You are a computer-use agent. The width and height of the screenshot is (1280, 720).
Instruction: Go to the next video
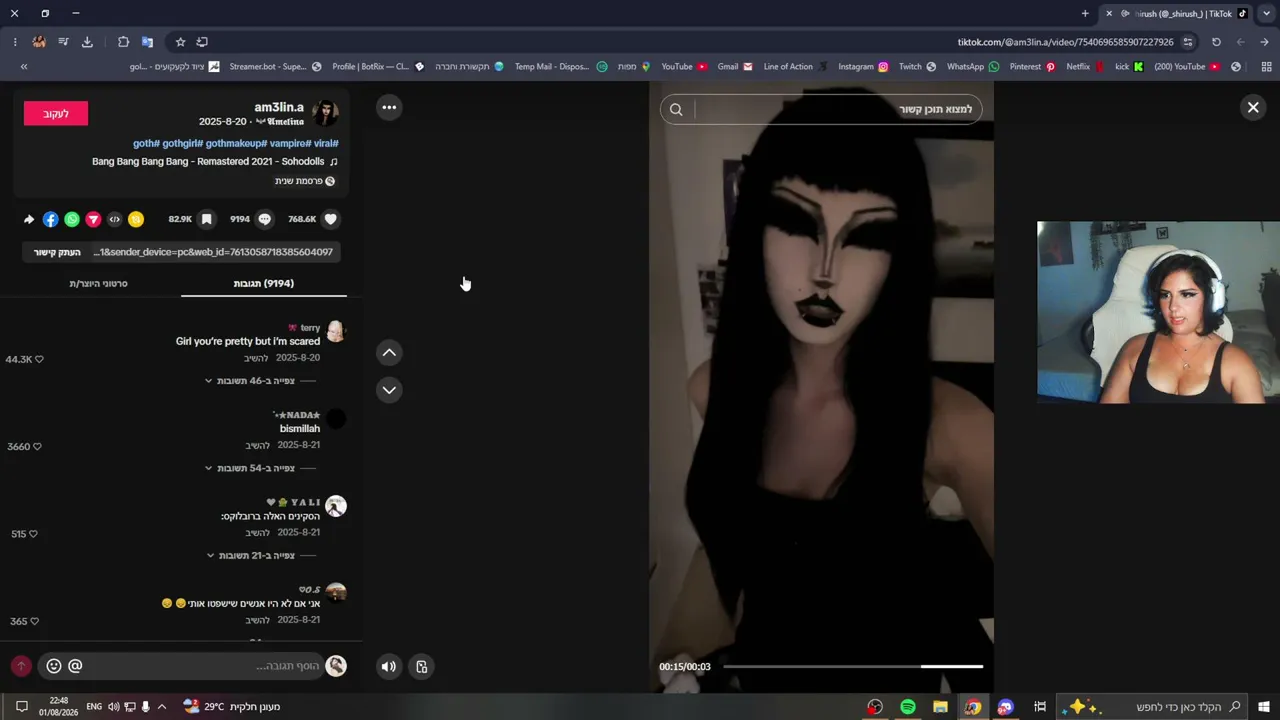pos(389,390)
